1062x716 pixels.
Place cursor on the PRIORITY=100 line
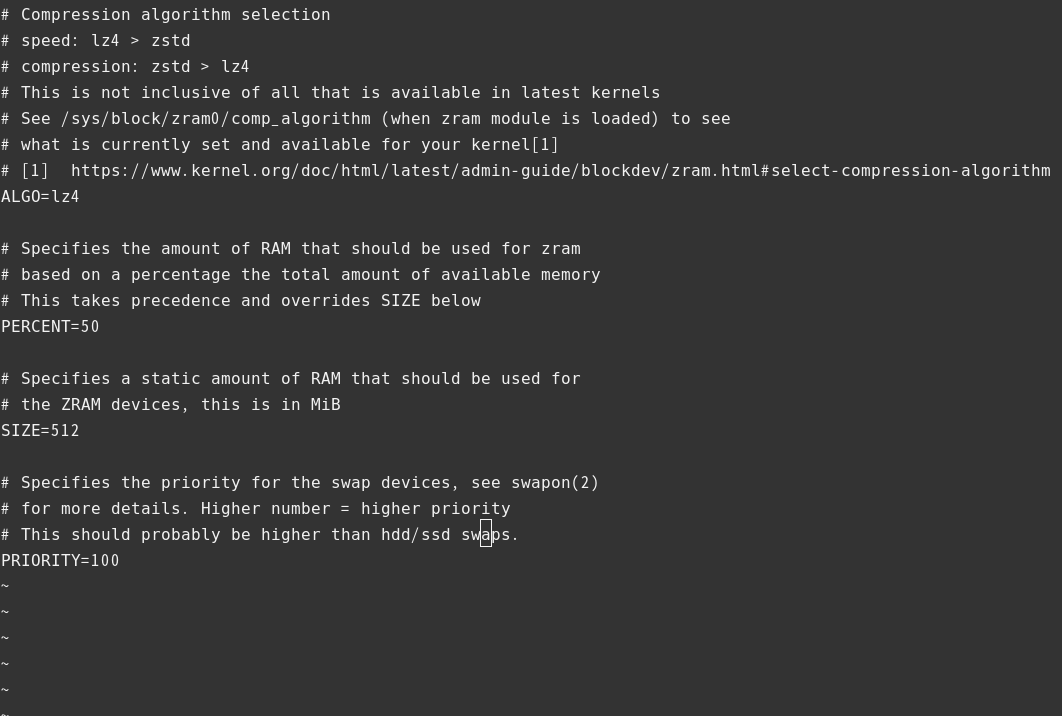[60, 561]
